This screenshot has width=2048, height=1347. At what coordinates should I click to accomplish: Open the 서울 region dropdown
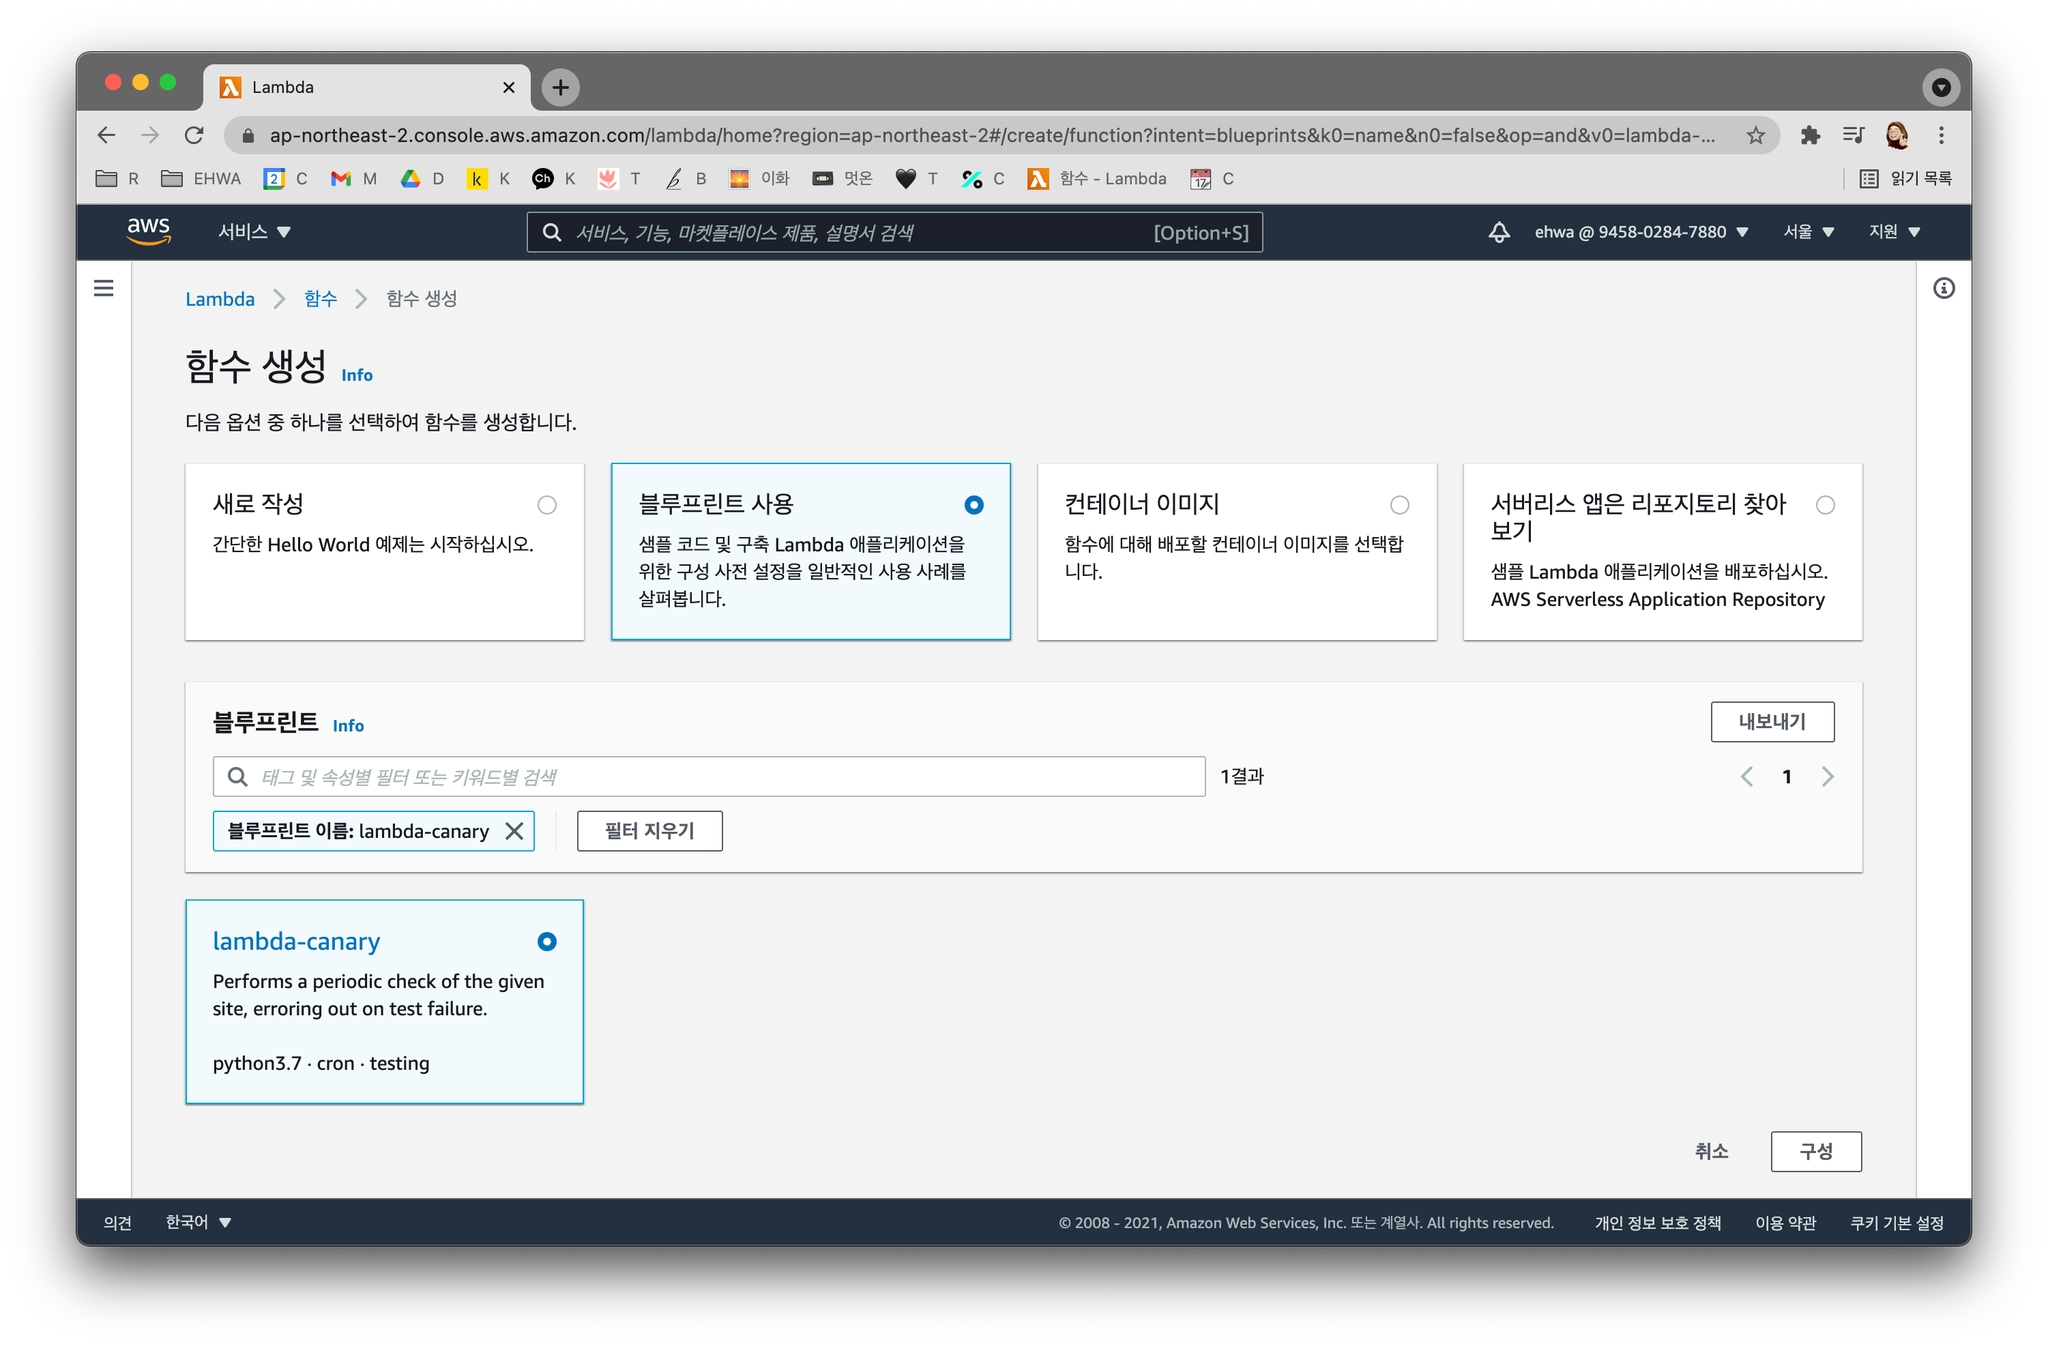1808,232
